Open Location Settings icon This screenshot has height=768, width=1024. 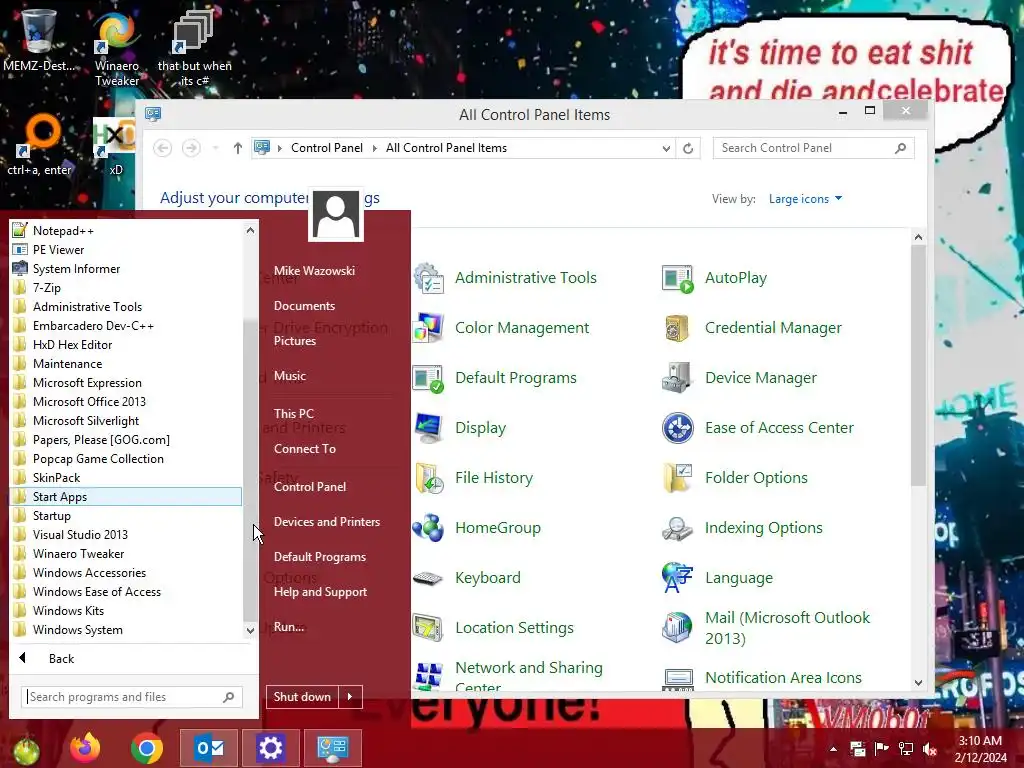click(428, 628)
